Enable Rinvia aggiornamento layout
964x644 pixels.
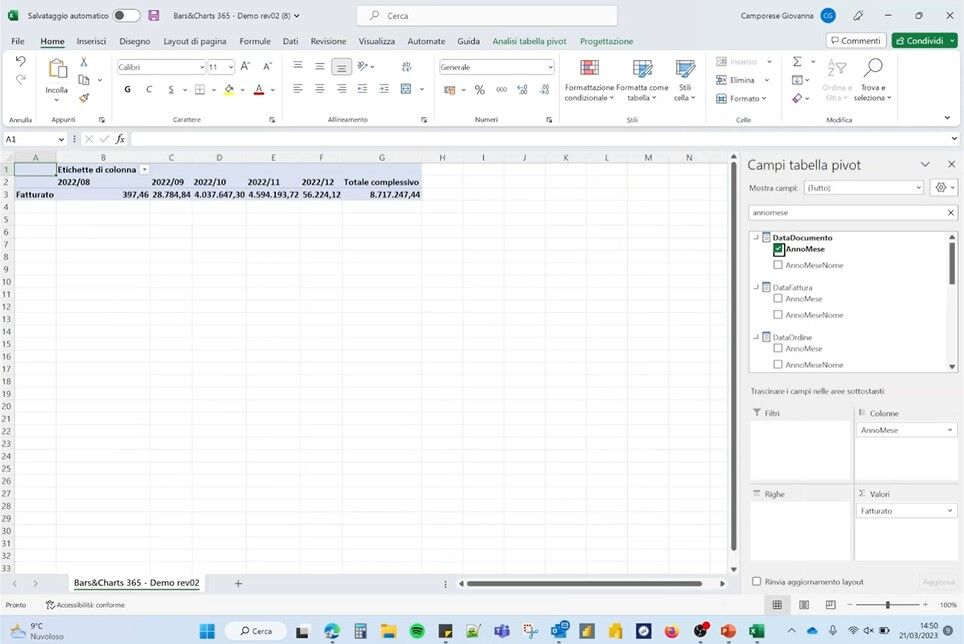coord(757,581)
